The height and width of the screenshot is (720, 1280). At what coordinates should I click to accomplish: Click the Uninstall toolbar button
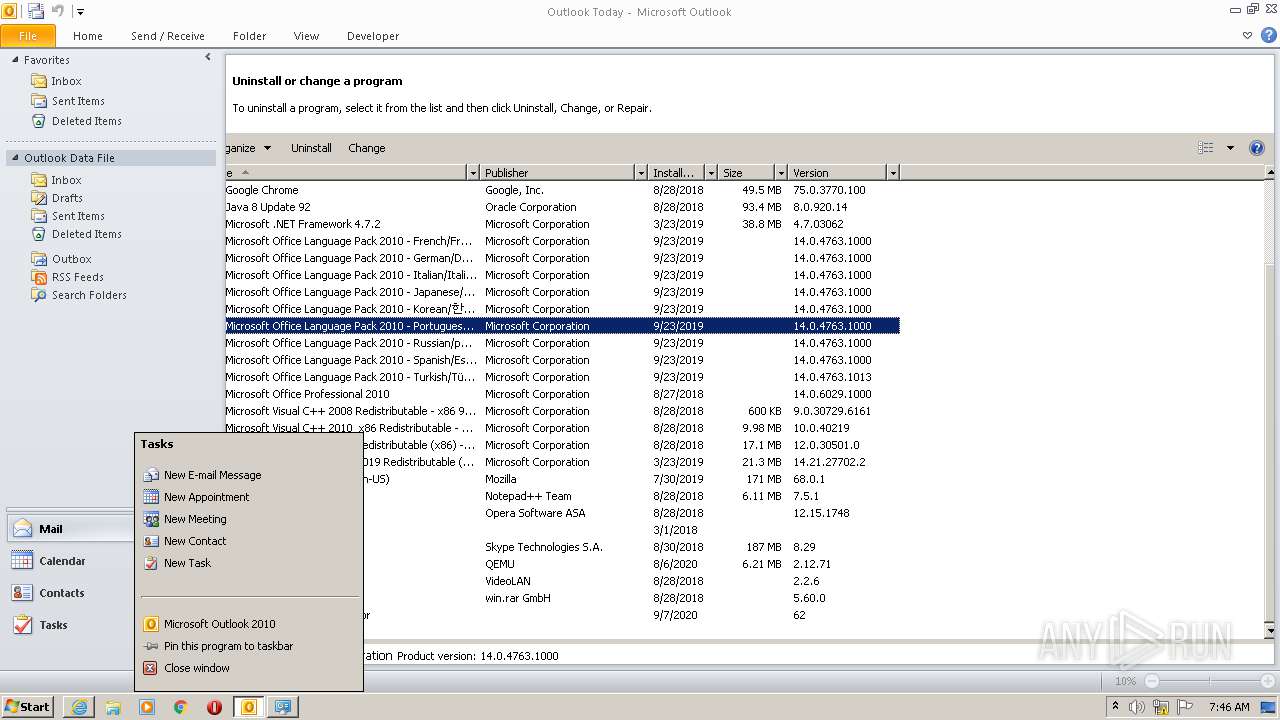tap(311, 148)
